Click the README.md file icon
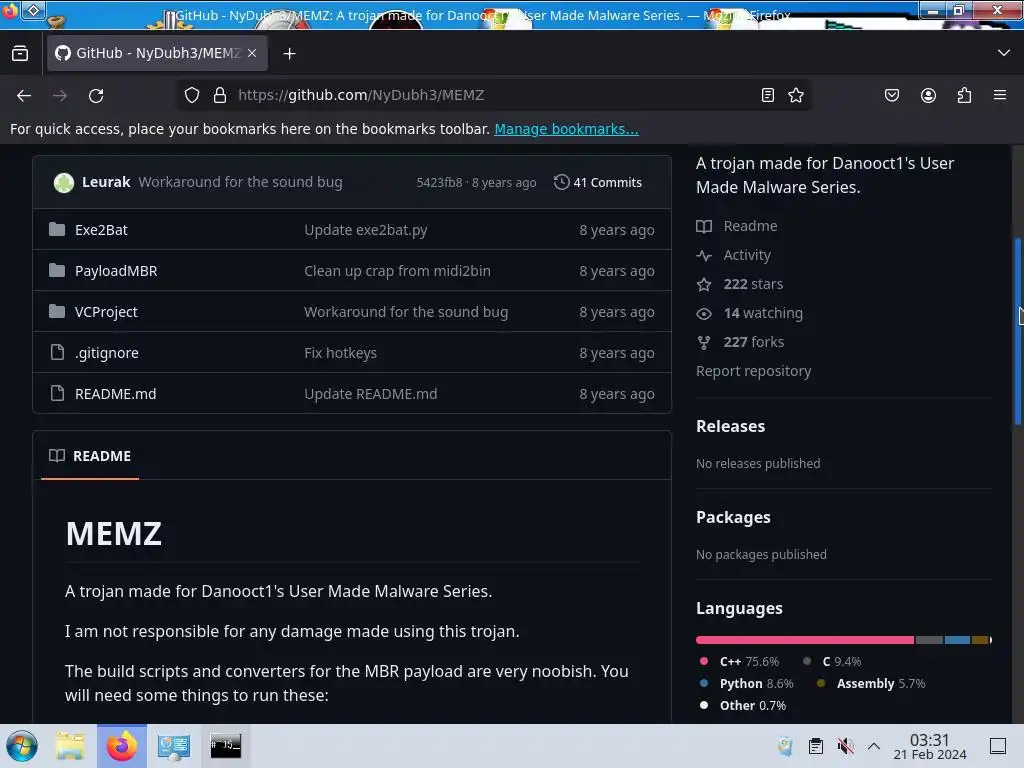The height and width of the screenshot is (768, 1024). [x=57, y=393]
